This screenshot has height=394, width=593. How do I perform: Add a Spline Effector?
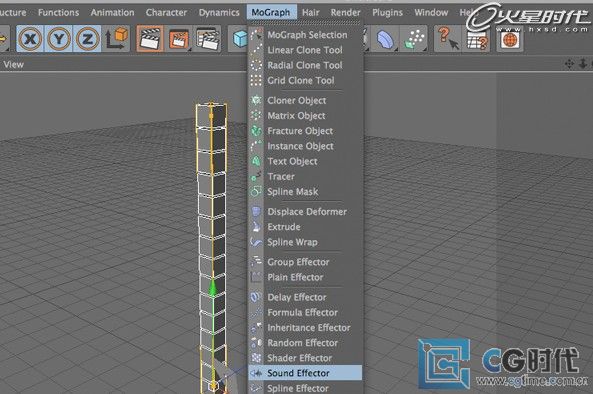[x=305, y=388]
